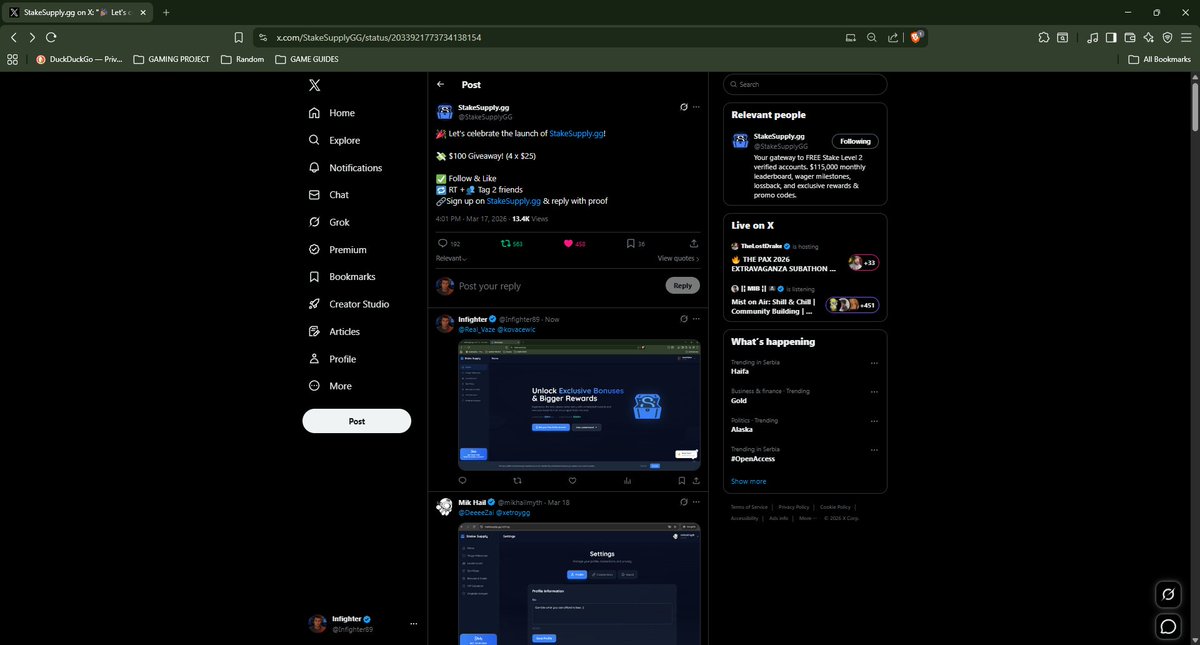
Task: Click the View quotes link
Action: [x=677, y=257]
